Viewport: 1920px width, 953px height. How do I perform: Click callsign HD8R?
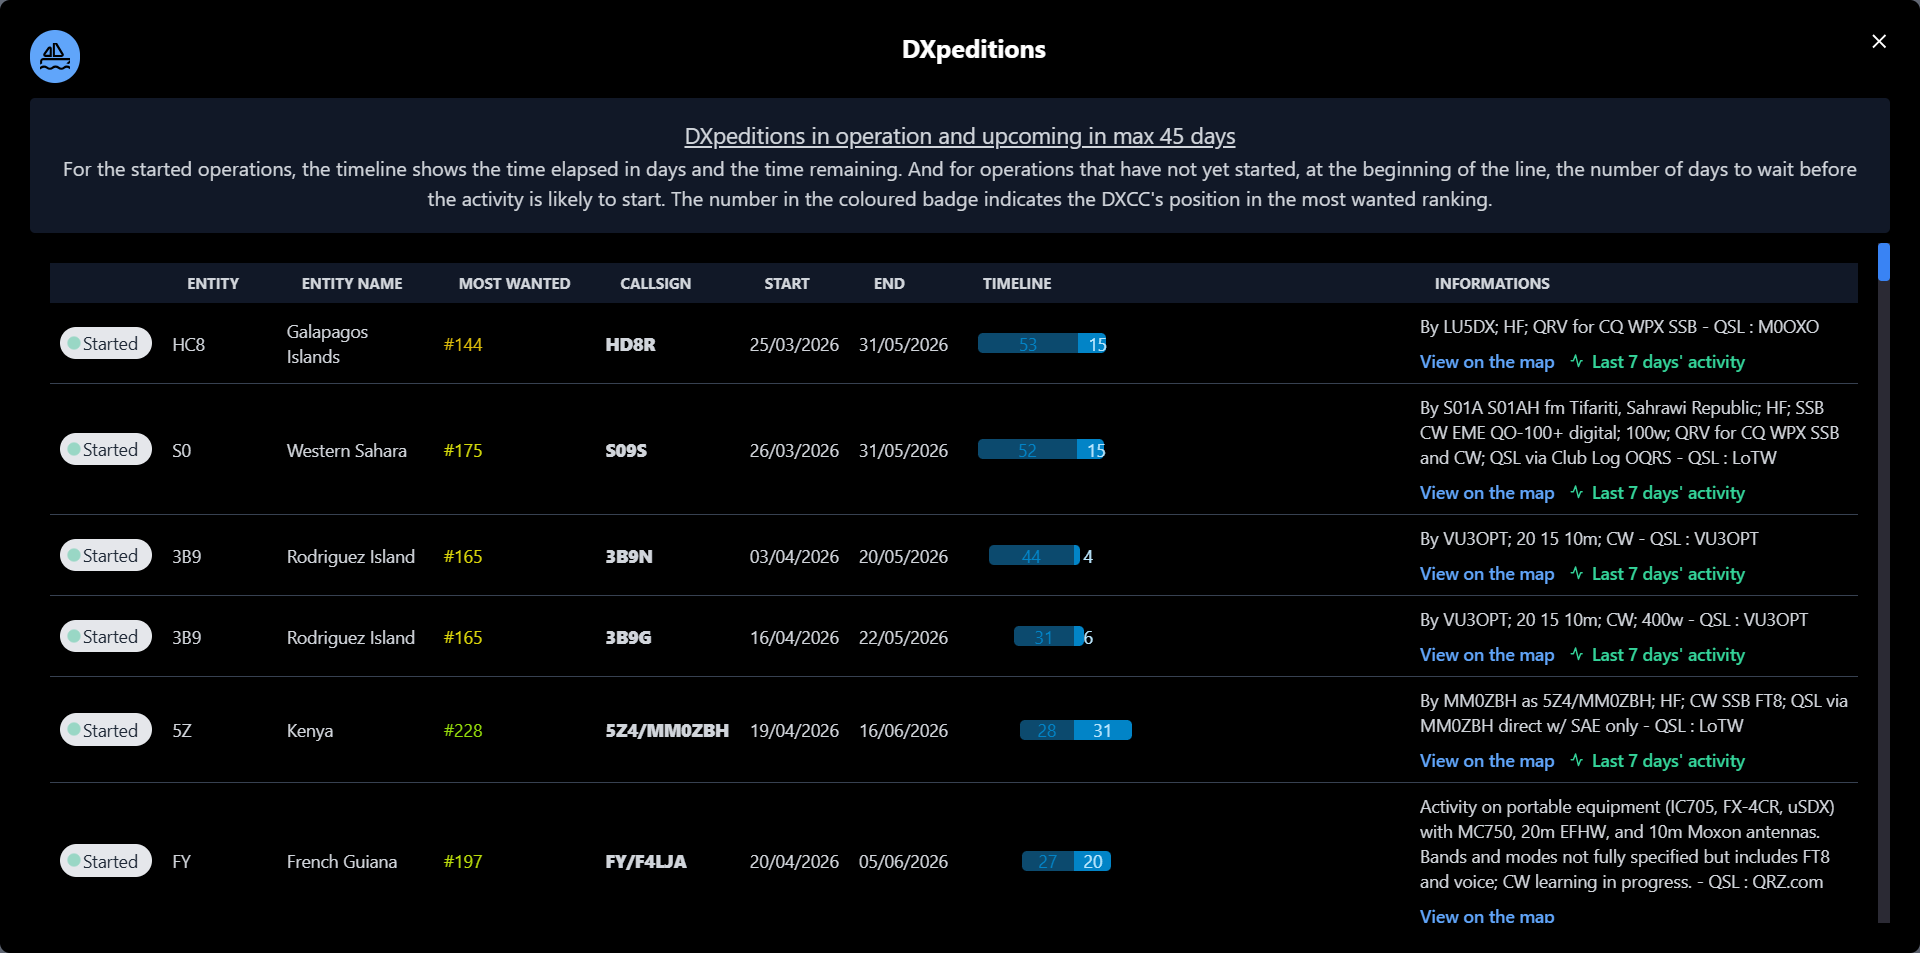point(630,344)
